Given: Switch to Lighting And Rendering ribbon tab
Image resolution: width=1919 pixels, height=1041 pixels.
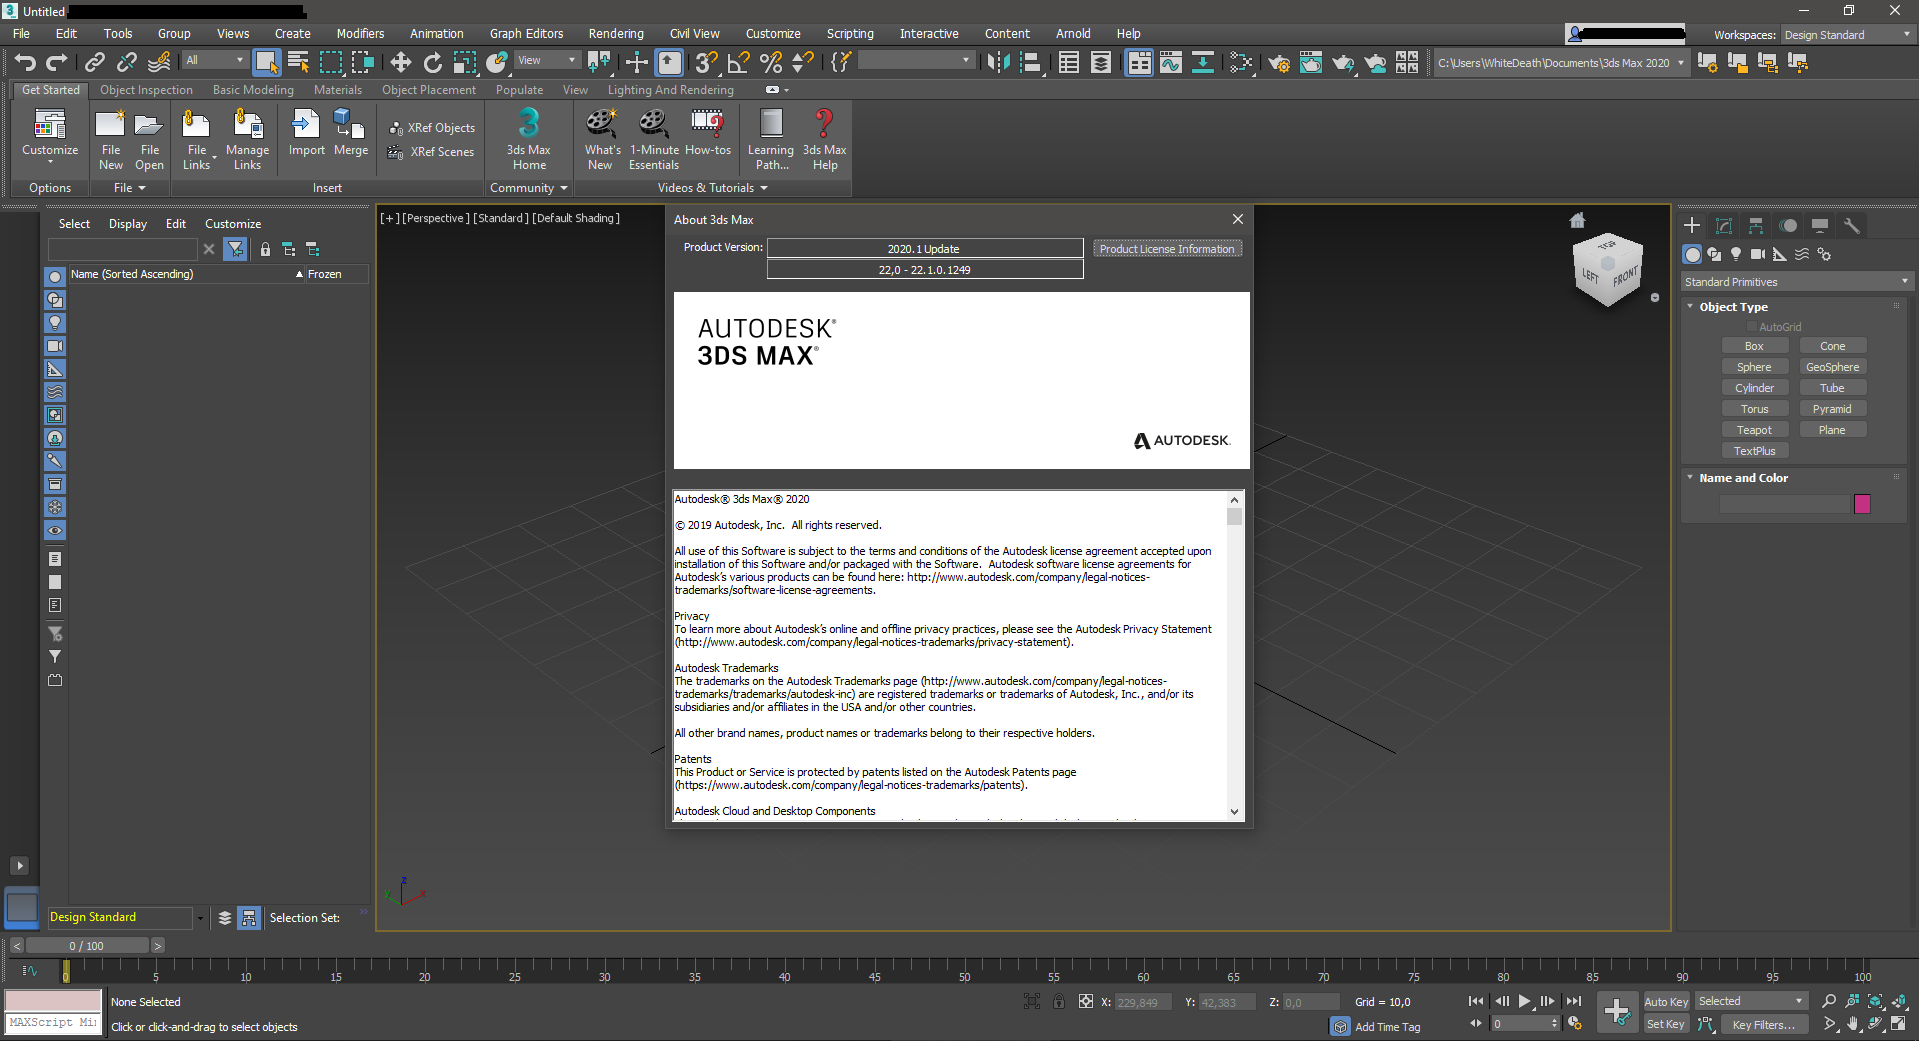Looking at the screenshot, I should (x=670, y=90).
